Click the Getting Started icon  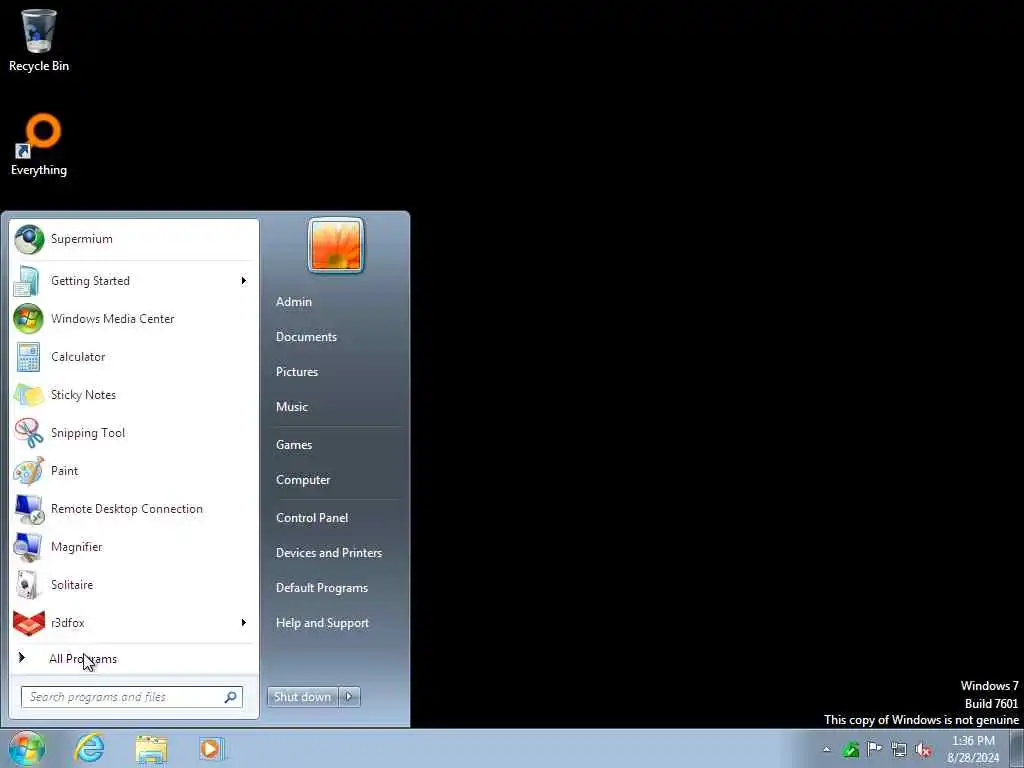click(x=28, y=281)
